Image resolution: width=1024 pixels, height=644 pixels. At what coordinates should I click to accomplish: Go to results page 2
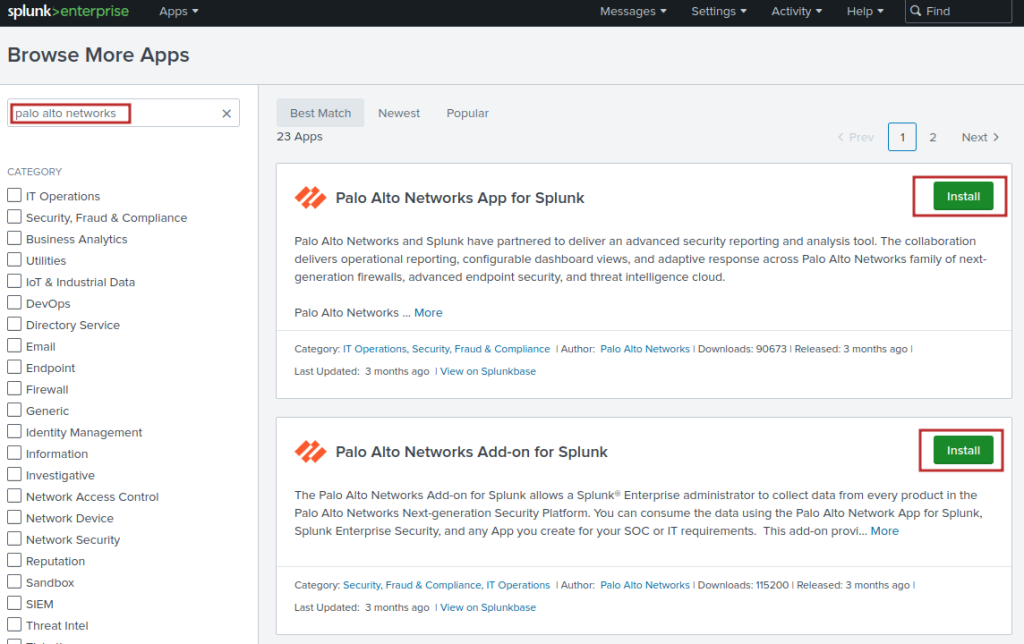(x=933, y=137)
